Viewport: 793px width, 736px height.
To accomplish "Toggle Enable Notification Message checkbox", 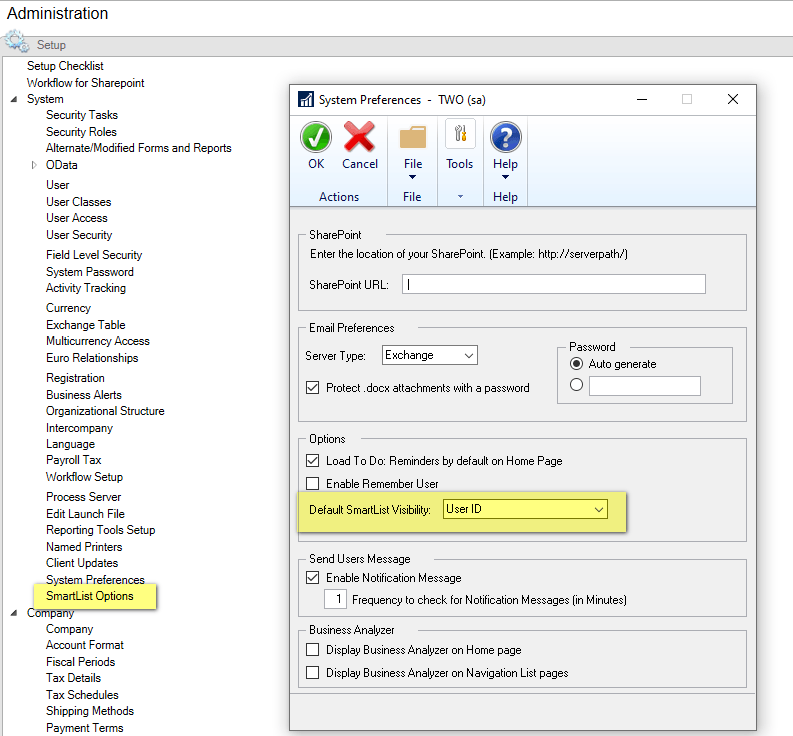I will point(313,578).
